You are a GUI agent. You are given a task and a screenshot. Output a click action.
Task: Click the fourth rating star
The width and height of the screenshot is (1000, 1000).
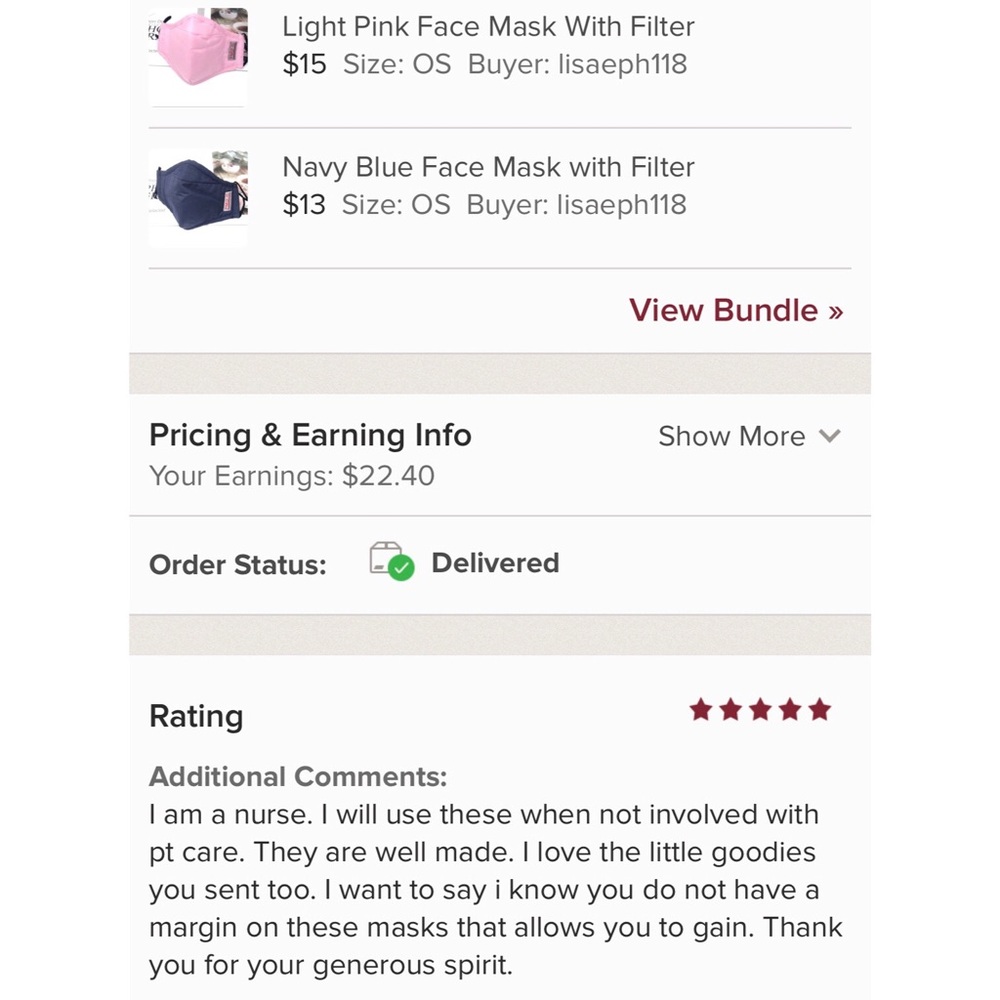tap(790, 710)
